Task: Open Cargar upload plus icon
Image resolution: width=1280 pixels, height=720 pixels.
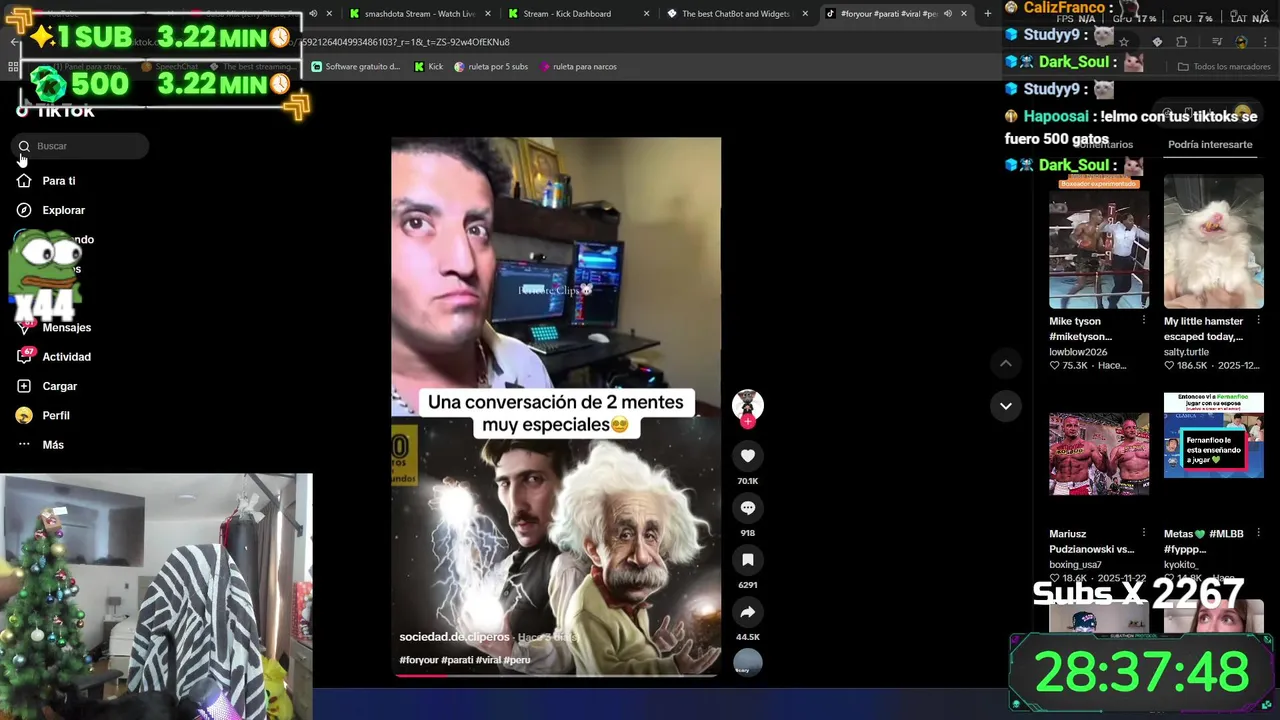Action: [24, 386]
